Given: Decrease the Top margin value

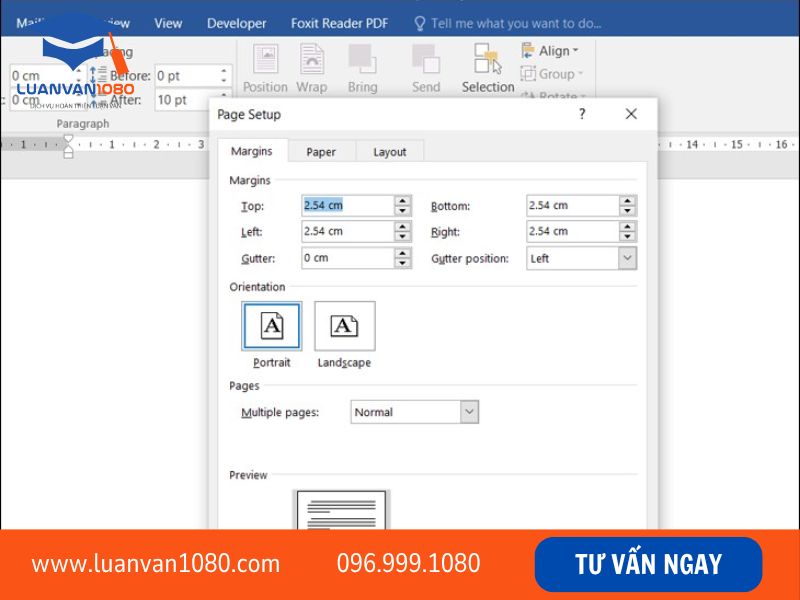Looking at the screenshot, I should pyautogui.click(x=403, y=211).
